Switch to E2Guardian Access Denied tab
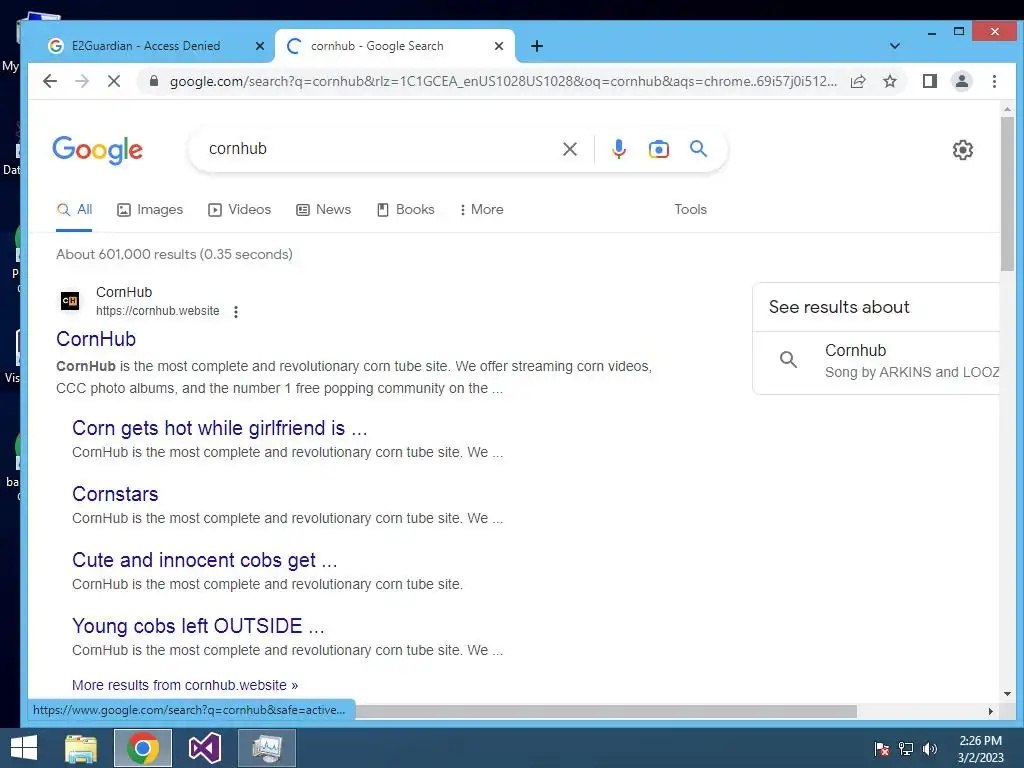 click(x=148, y=46)
